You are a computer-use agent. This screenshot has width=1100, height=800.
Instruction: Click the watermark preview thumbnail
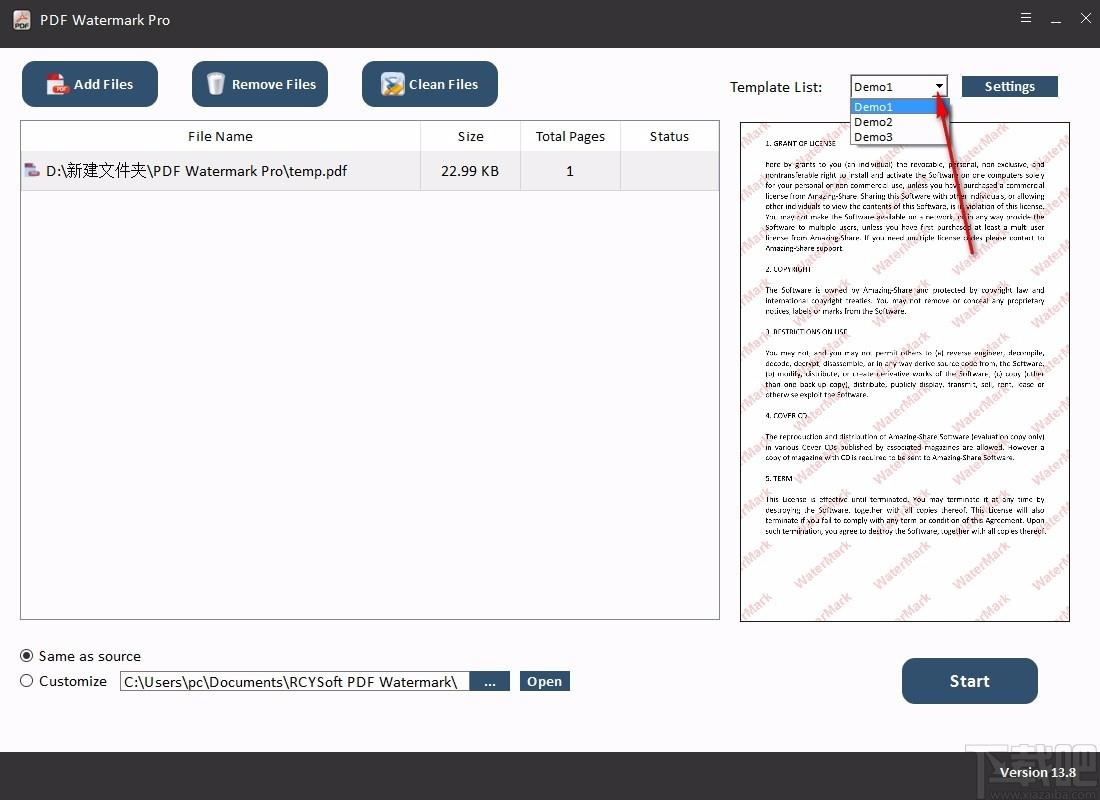tap(905, 372)
